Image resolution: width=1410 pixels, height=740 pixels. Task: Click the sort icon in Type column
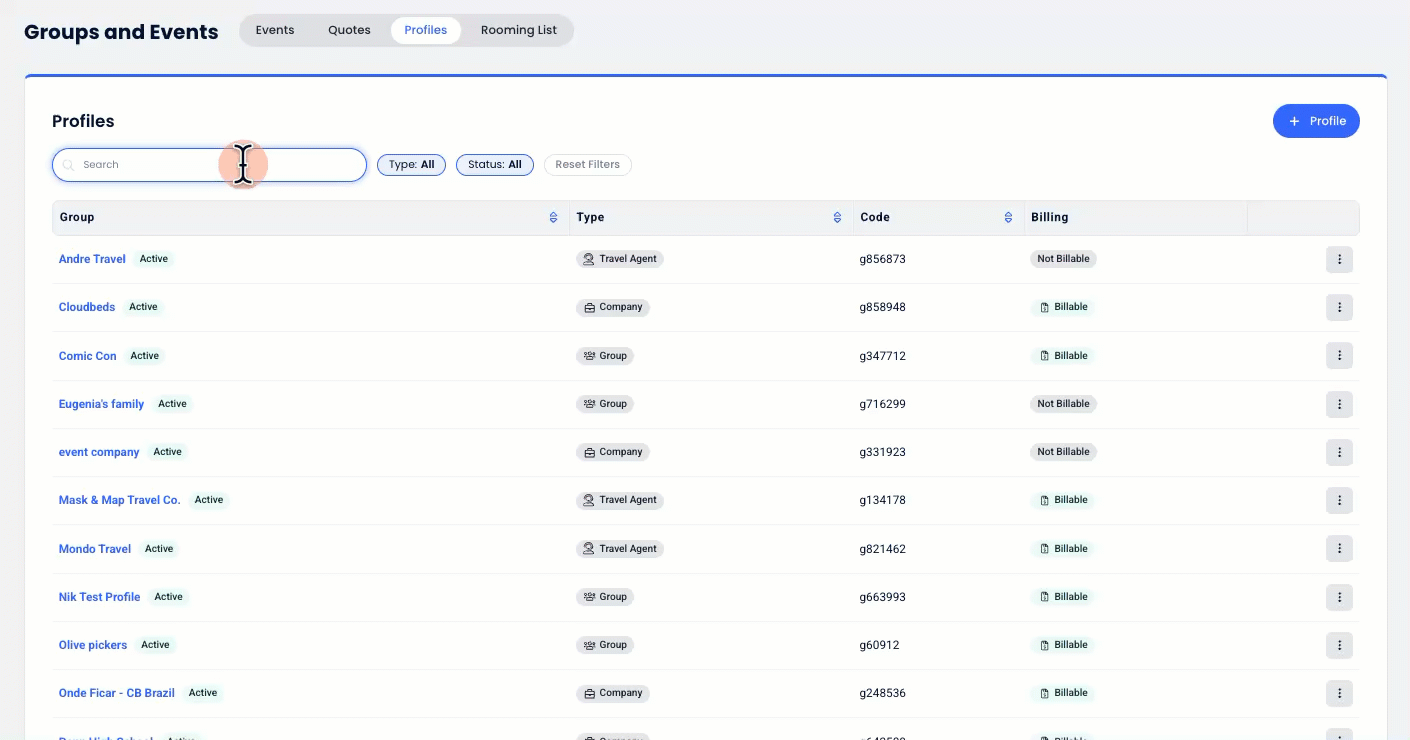[x=837, y=218]
